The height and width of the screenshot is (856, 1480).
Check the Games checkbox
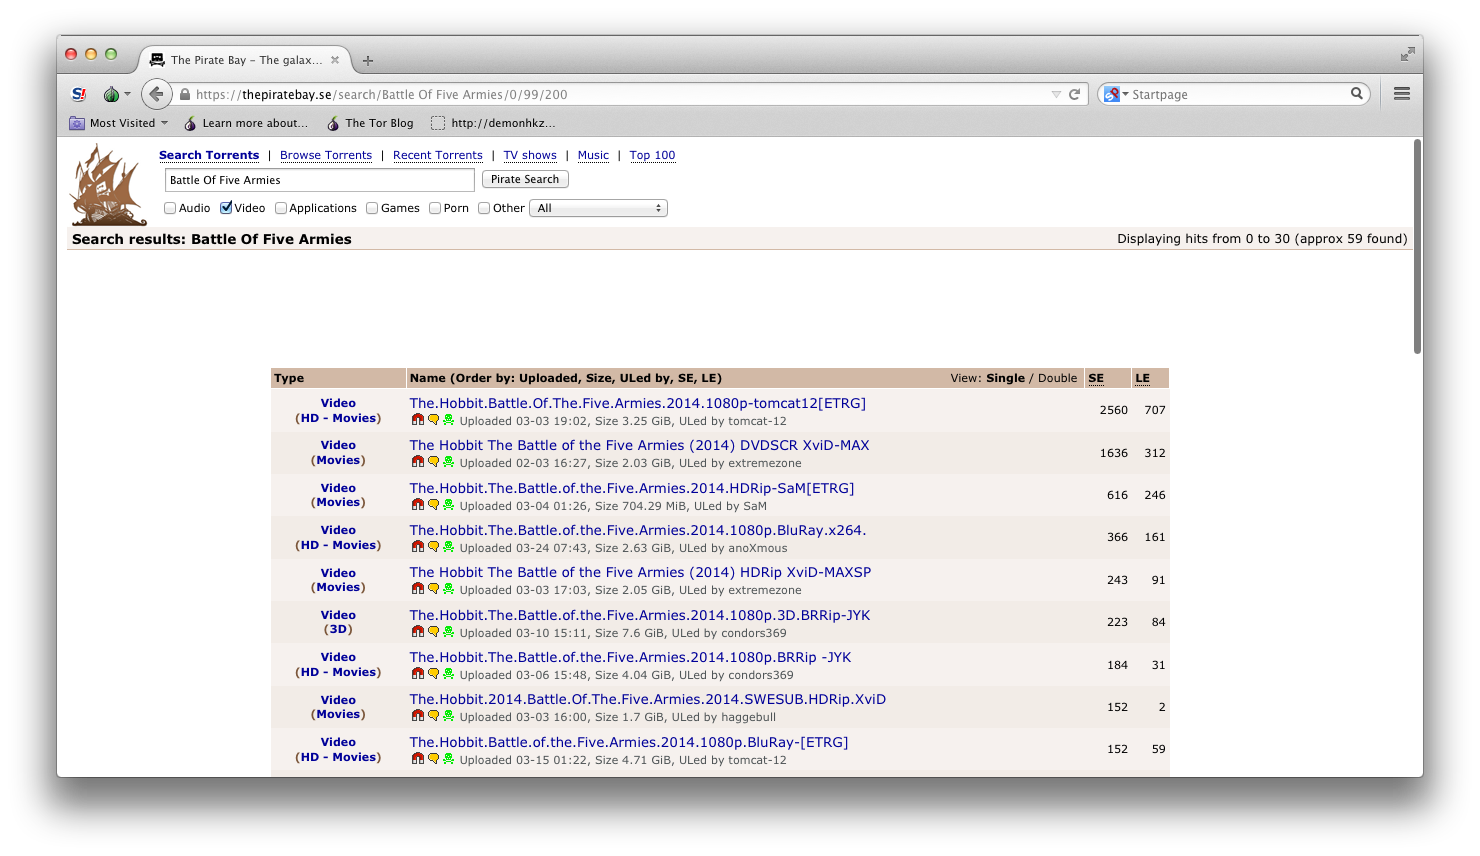[x=372, y=208]
